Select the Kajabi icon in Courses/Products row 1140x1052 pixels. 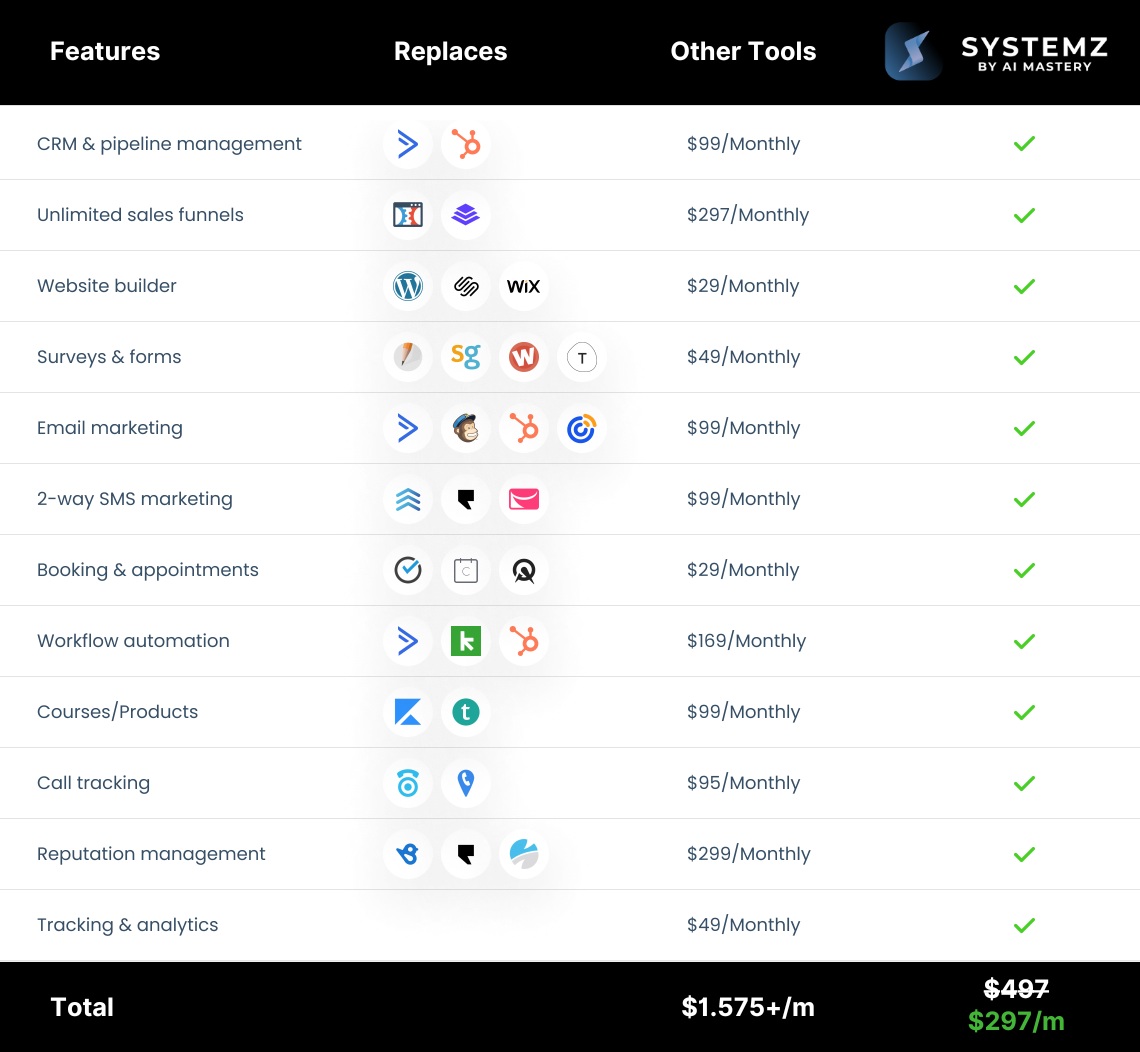coord(407,712)
